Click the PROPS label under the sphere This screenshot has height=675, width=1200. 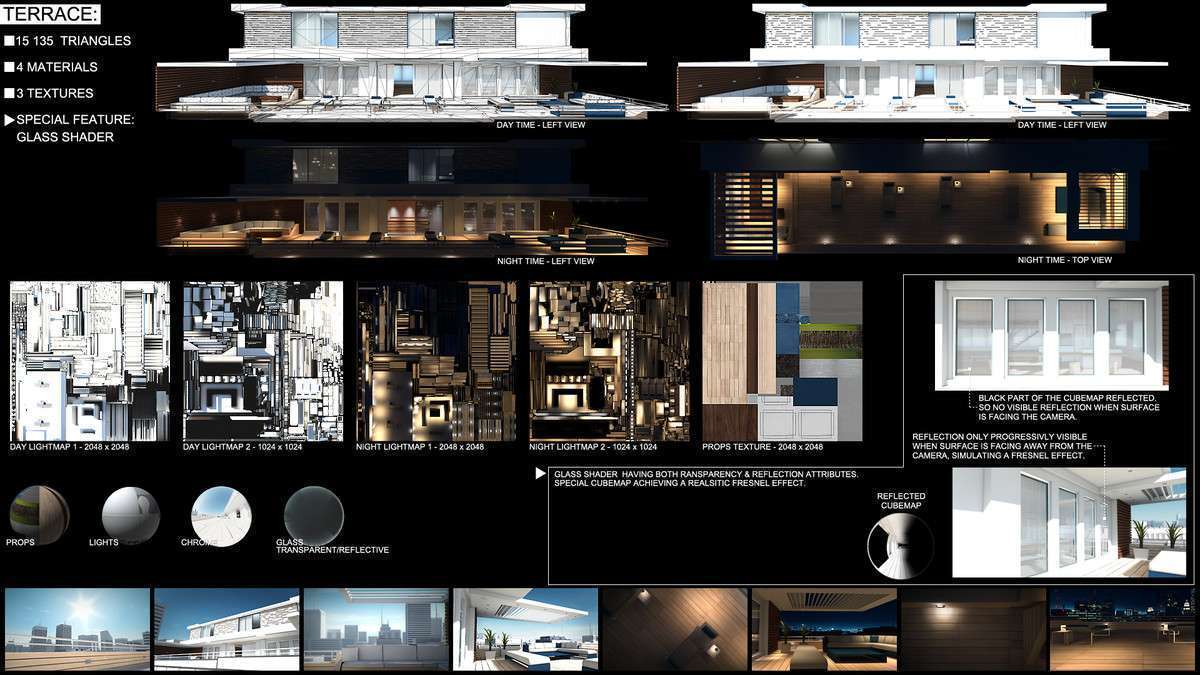20,542
